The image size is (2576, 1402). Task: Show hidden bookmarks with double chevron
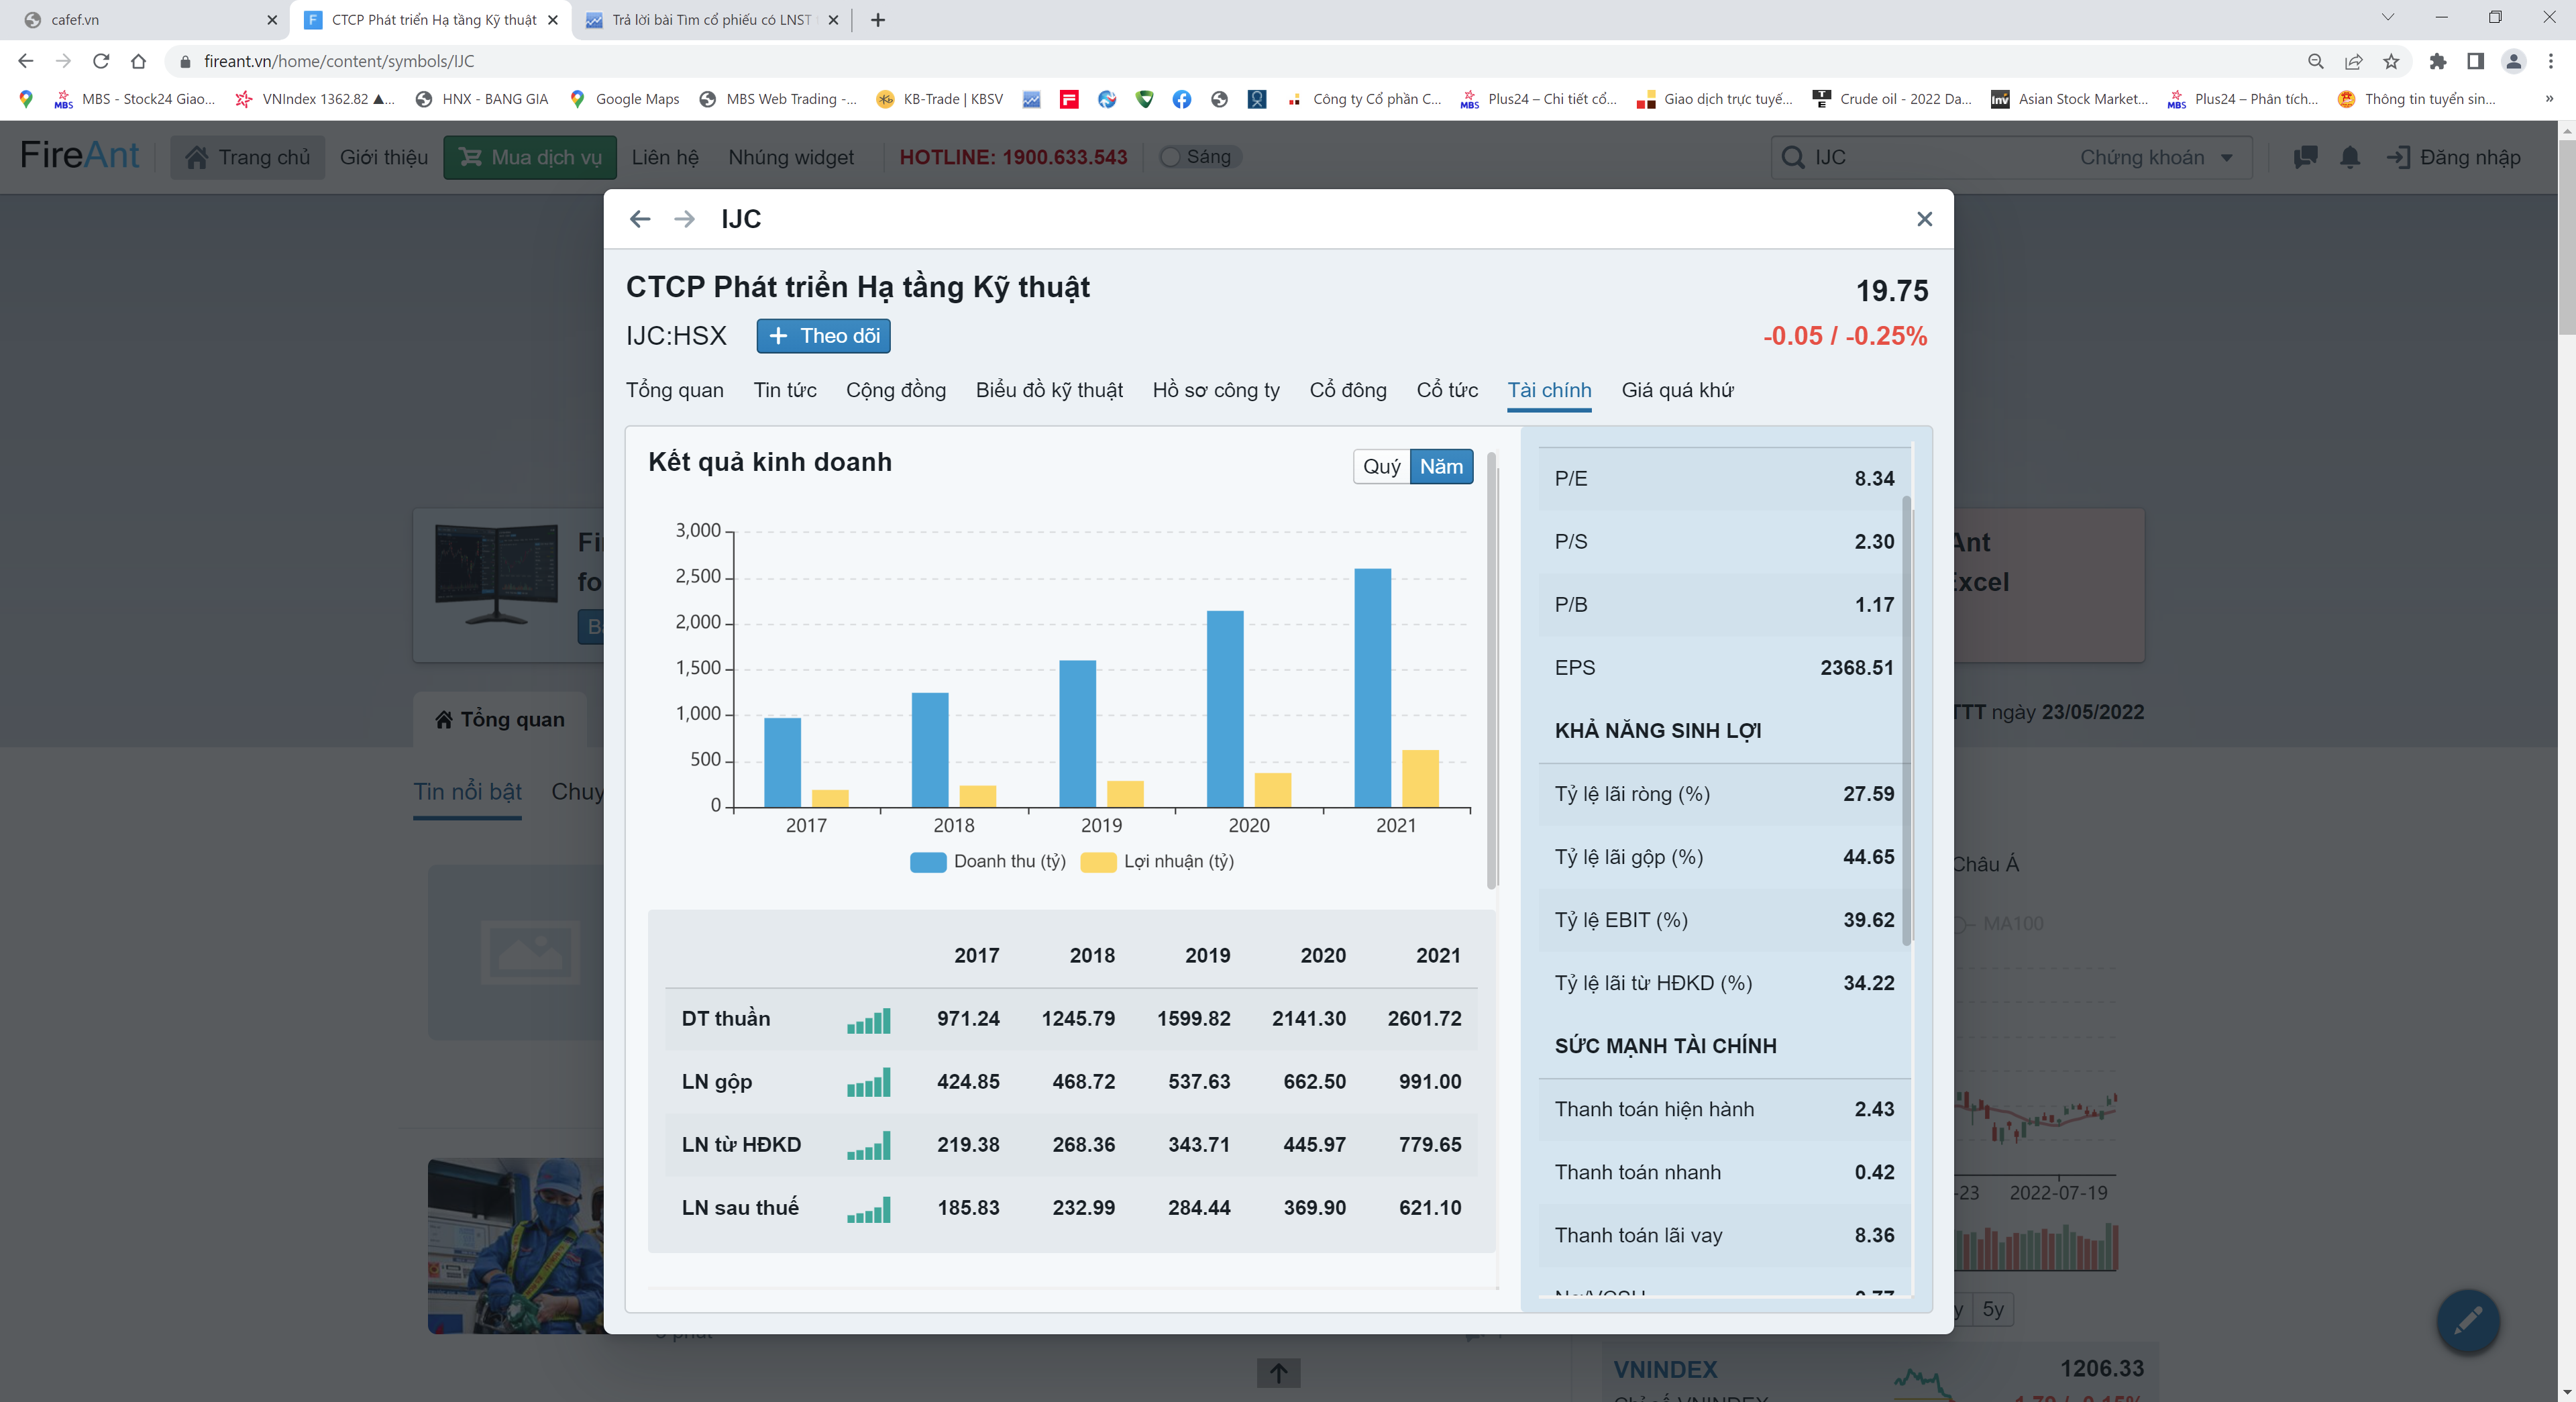[2548, 99]
